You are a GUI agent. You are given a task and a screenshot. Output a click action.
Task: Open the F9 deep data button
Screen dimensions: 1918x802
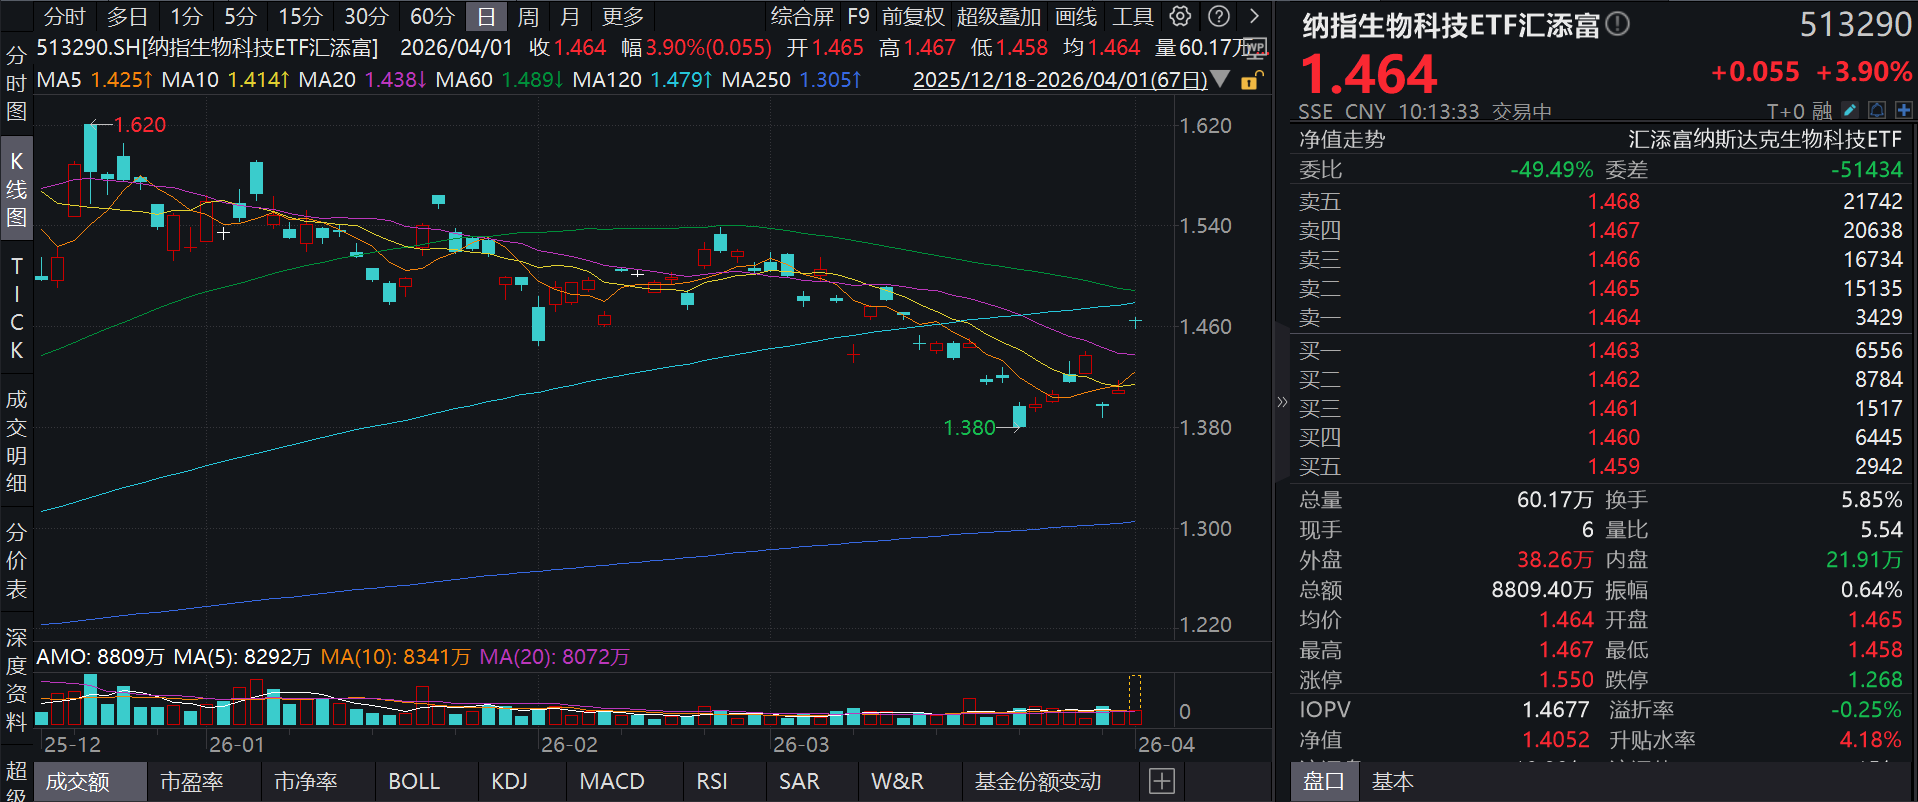pos(857,17)
